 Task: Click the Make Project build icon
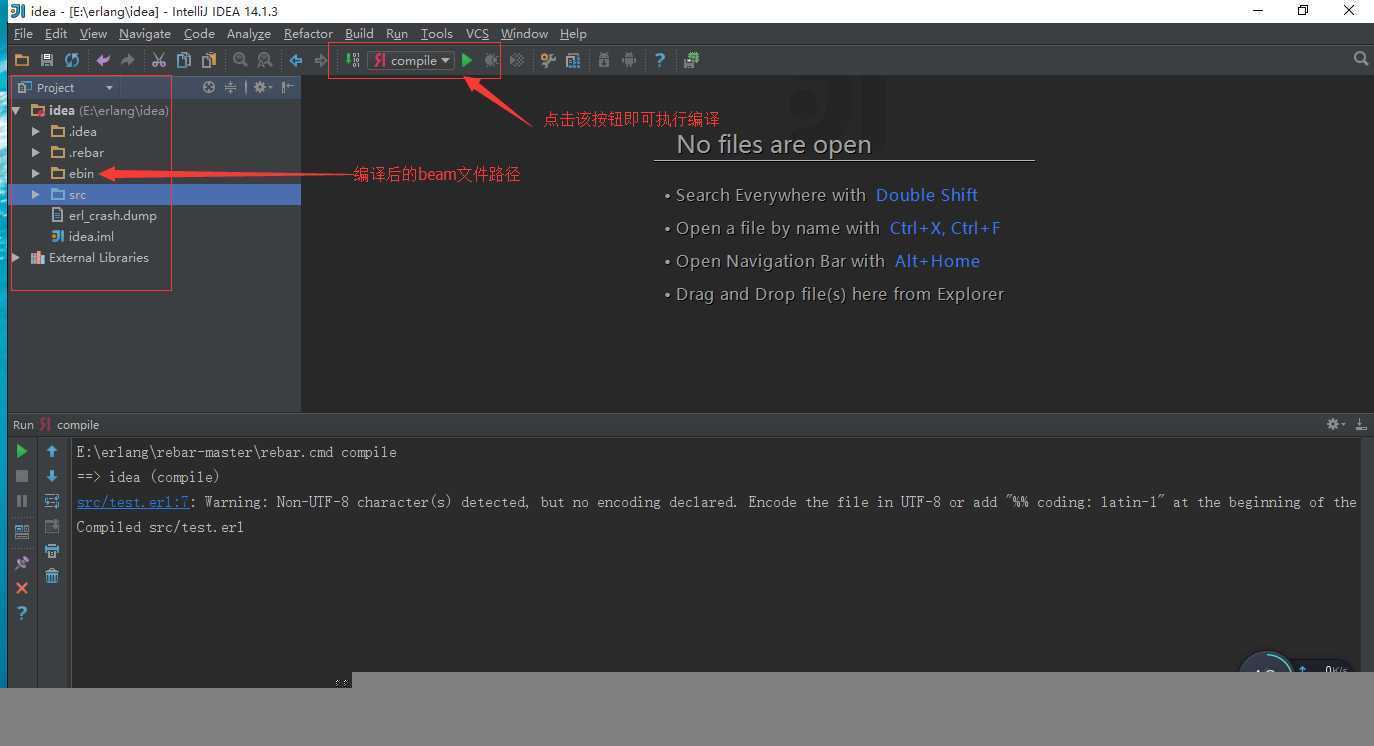click(x=353, y=60)
